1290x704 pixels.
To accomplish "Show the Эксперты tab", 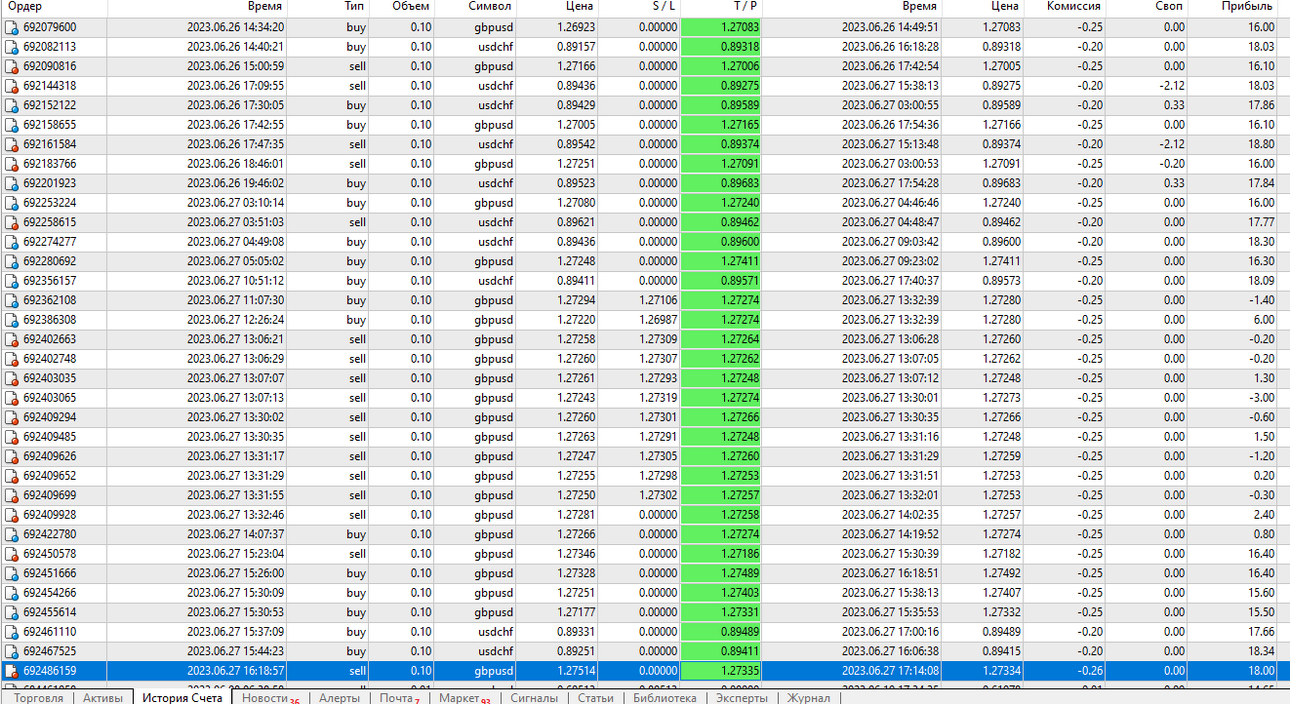I will 742,698.
